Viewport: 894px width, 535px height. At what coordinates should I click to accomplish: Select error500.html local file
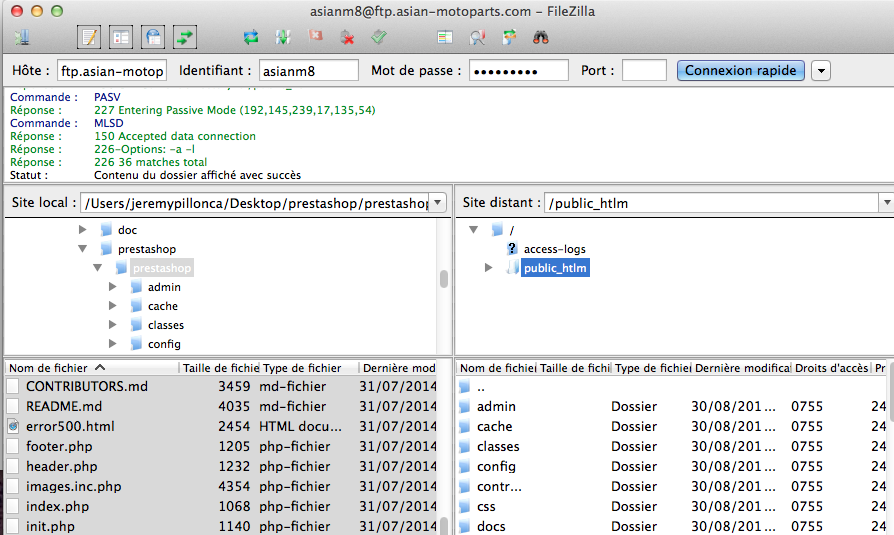click(x=221, y=426)
